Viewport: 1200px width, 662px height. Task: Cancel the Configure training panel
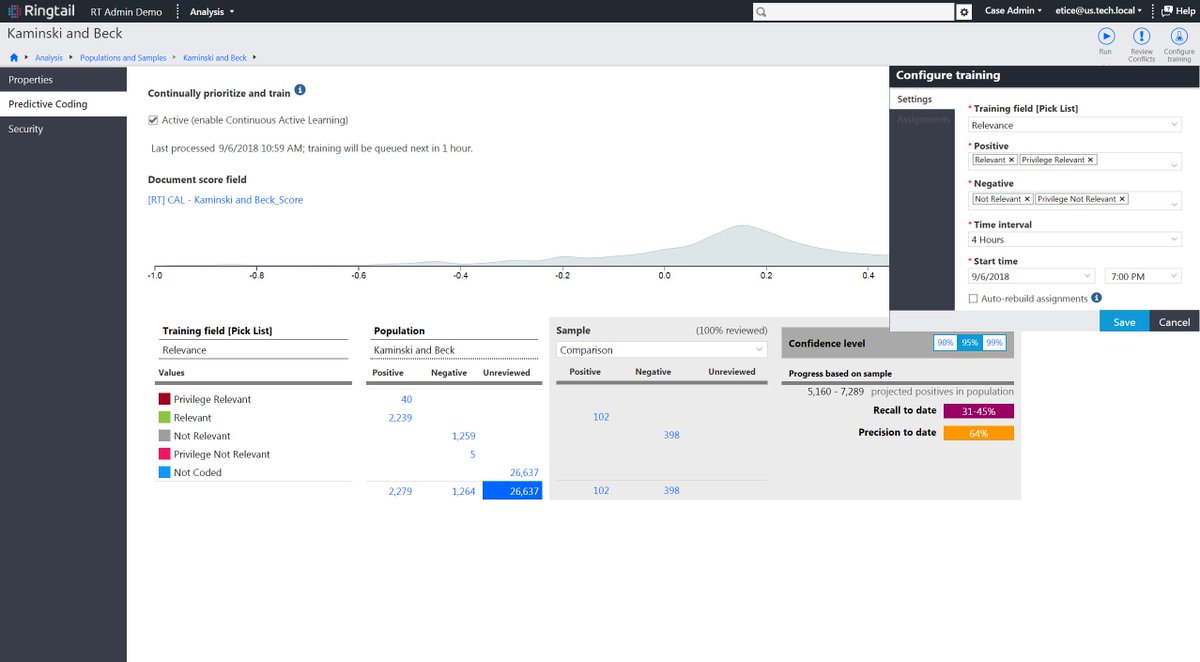pos(1174,322)
